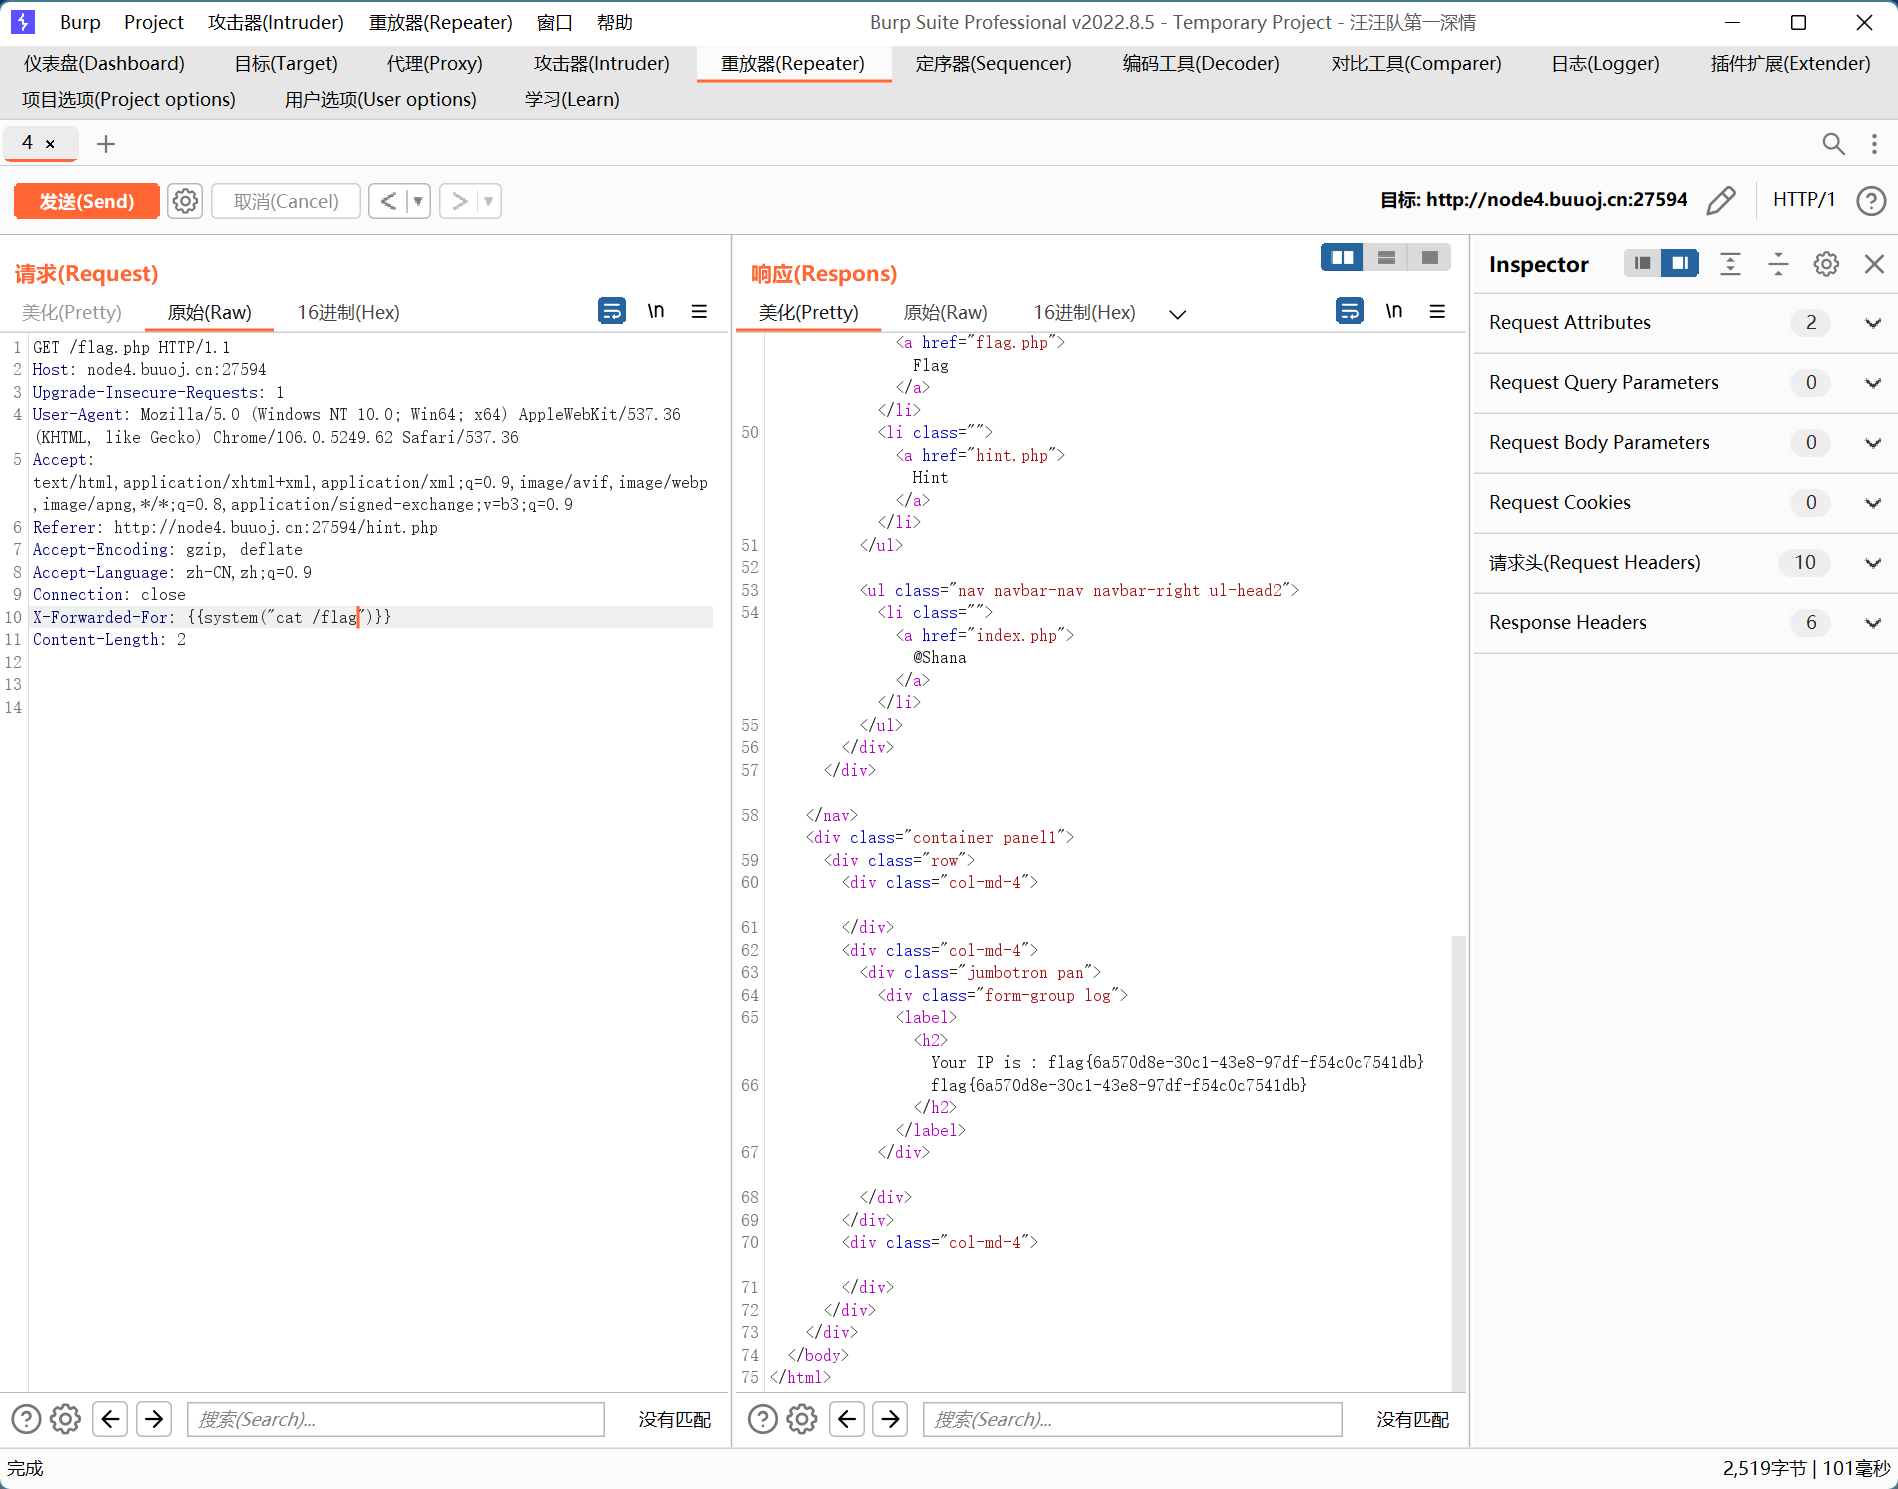Screen dimensions: 1898x1489
Task: Close Repeater tab 4
Action: (50, 144)
